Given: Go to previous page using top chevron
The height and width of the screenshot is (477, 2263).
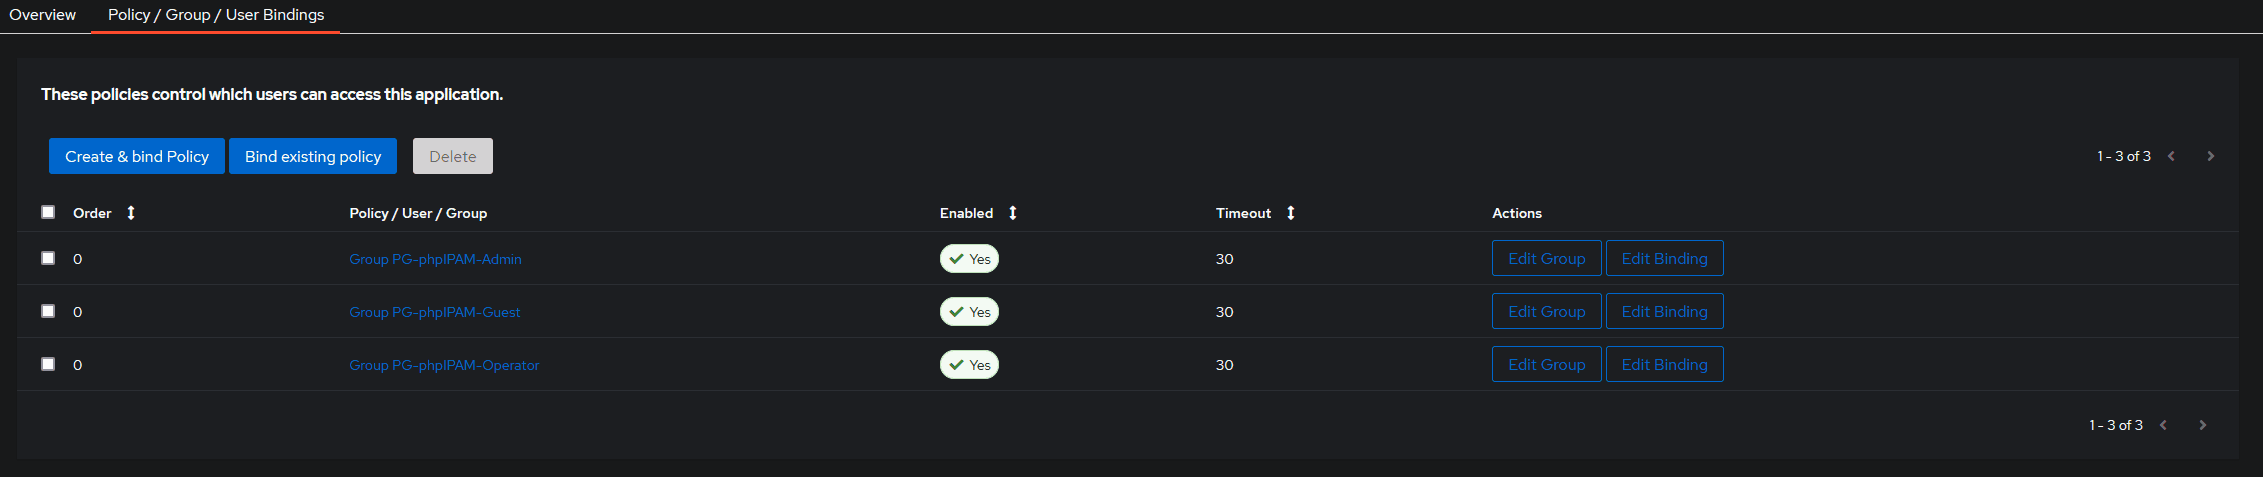Looking at the screenshot, I should pos(2171,156).
